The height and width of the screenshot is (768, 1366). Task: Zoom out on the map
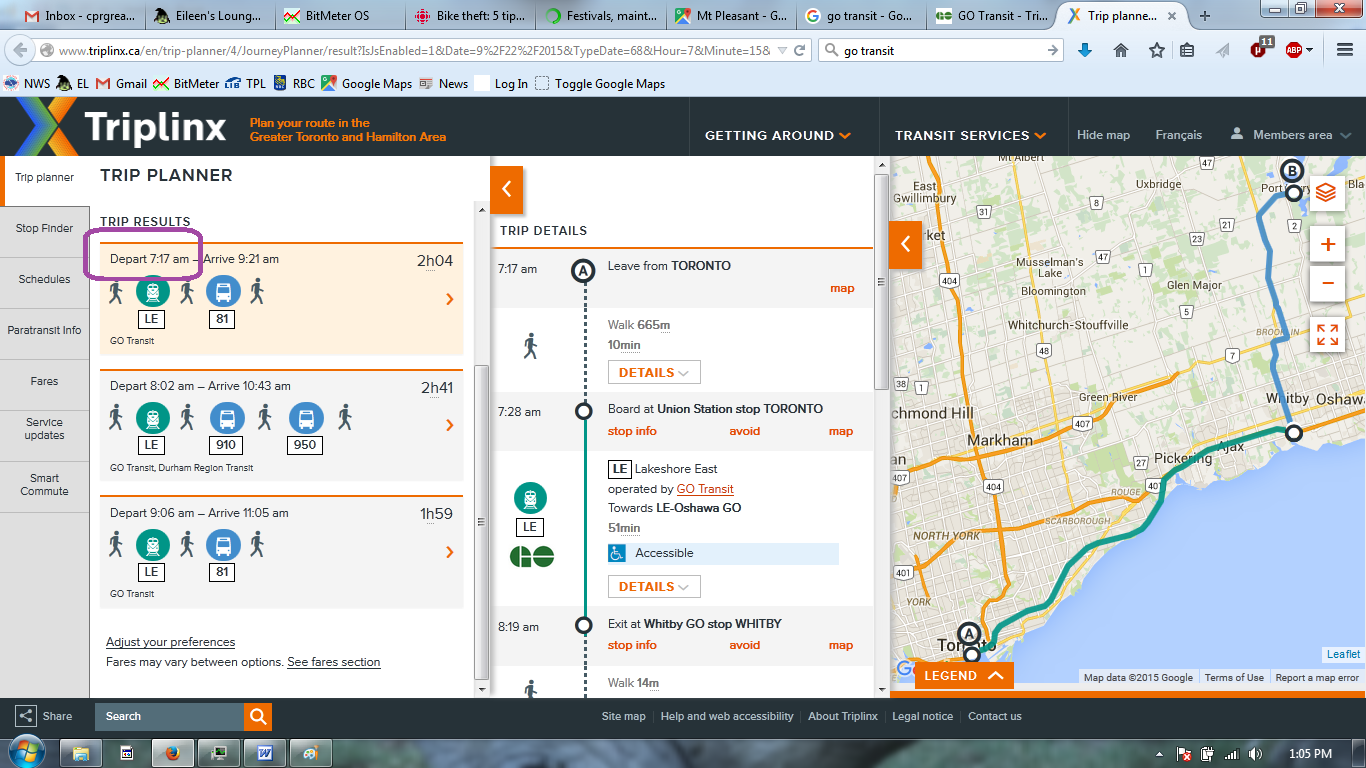pyautogui.click(x=1327, y=283)
